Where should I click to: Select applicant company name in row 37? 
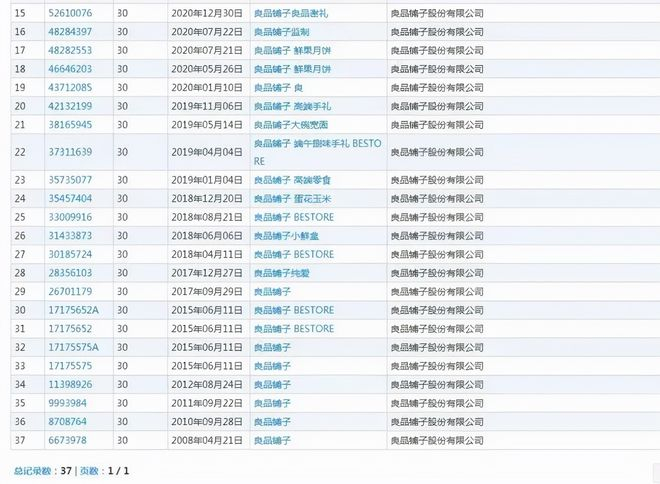(x=437, y=440)
